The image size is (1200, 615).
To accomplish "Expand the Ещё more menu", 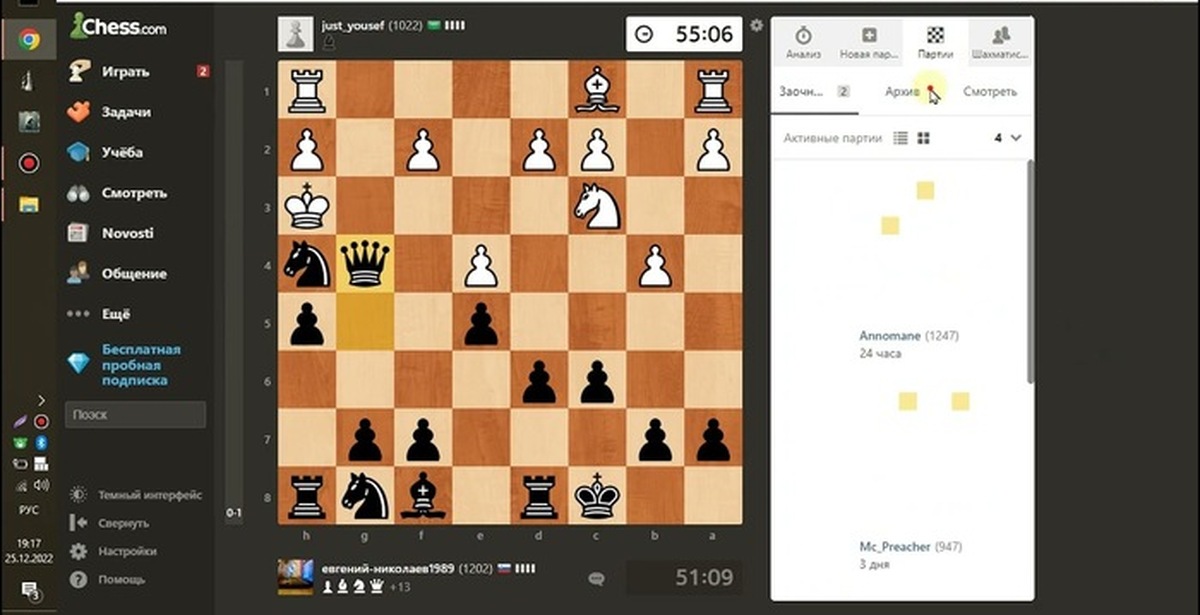I will click(115, 314).
